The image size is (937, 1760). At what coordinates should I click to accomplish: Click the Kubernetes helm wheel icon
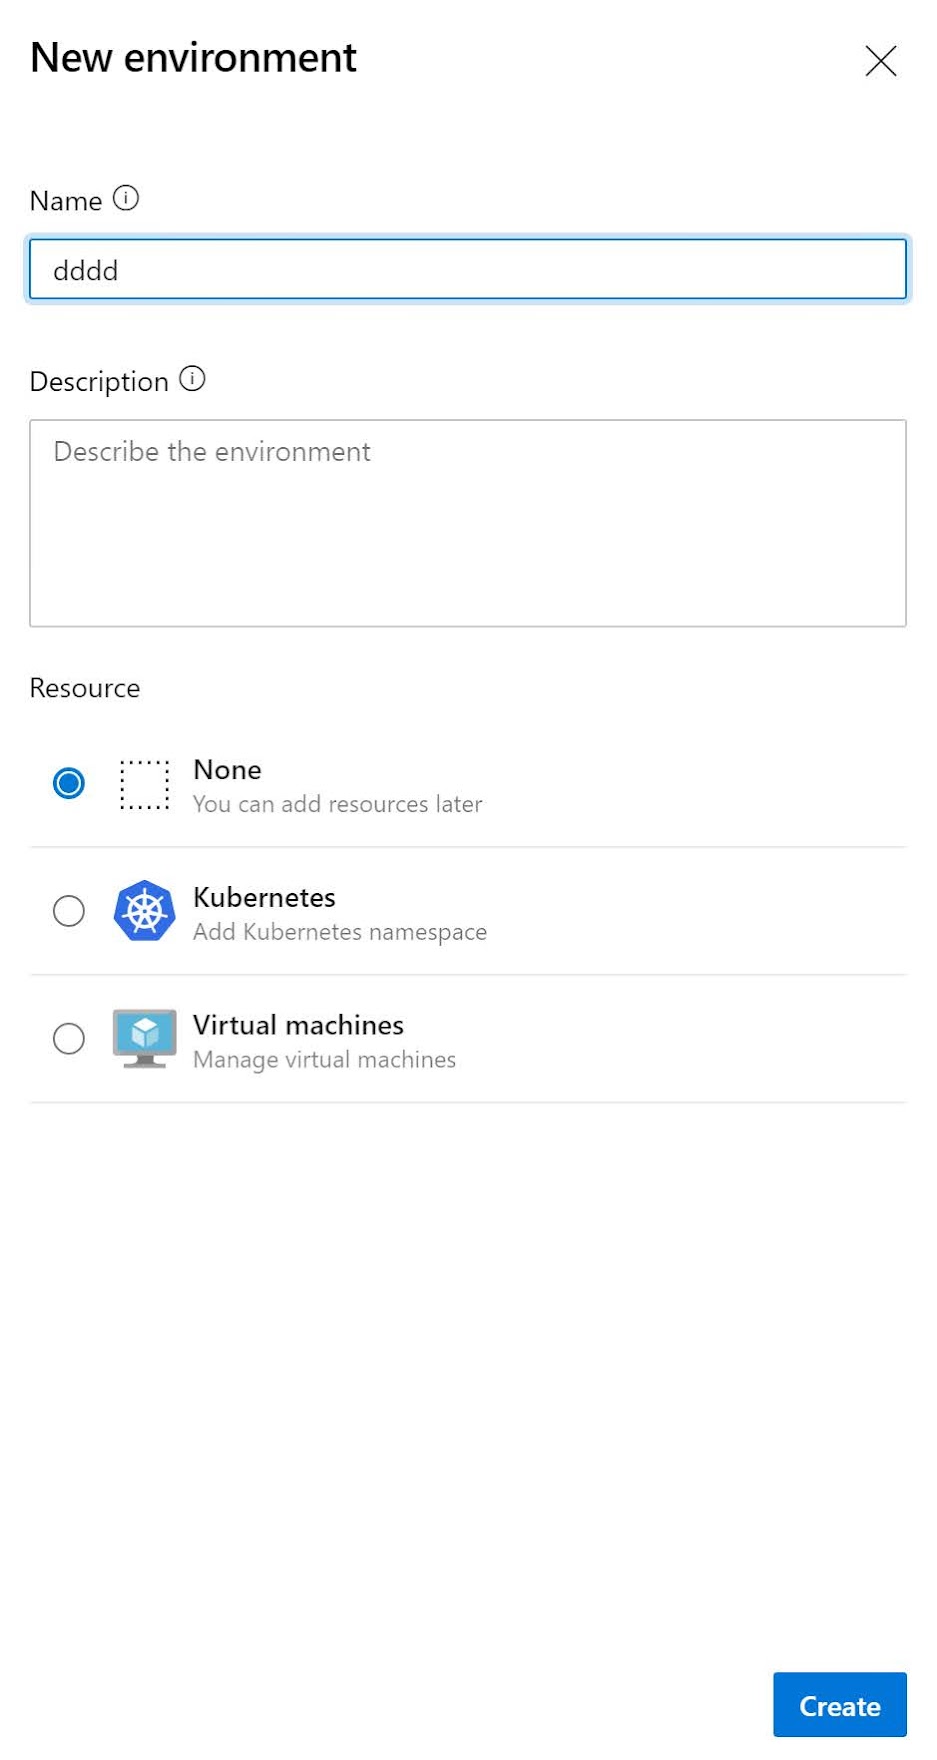point(145,911)
